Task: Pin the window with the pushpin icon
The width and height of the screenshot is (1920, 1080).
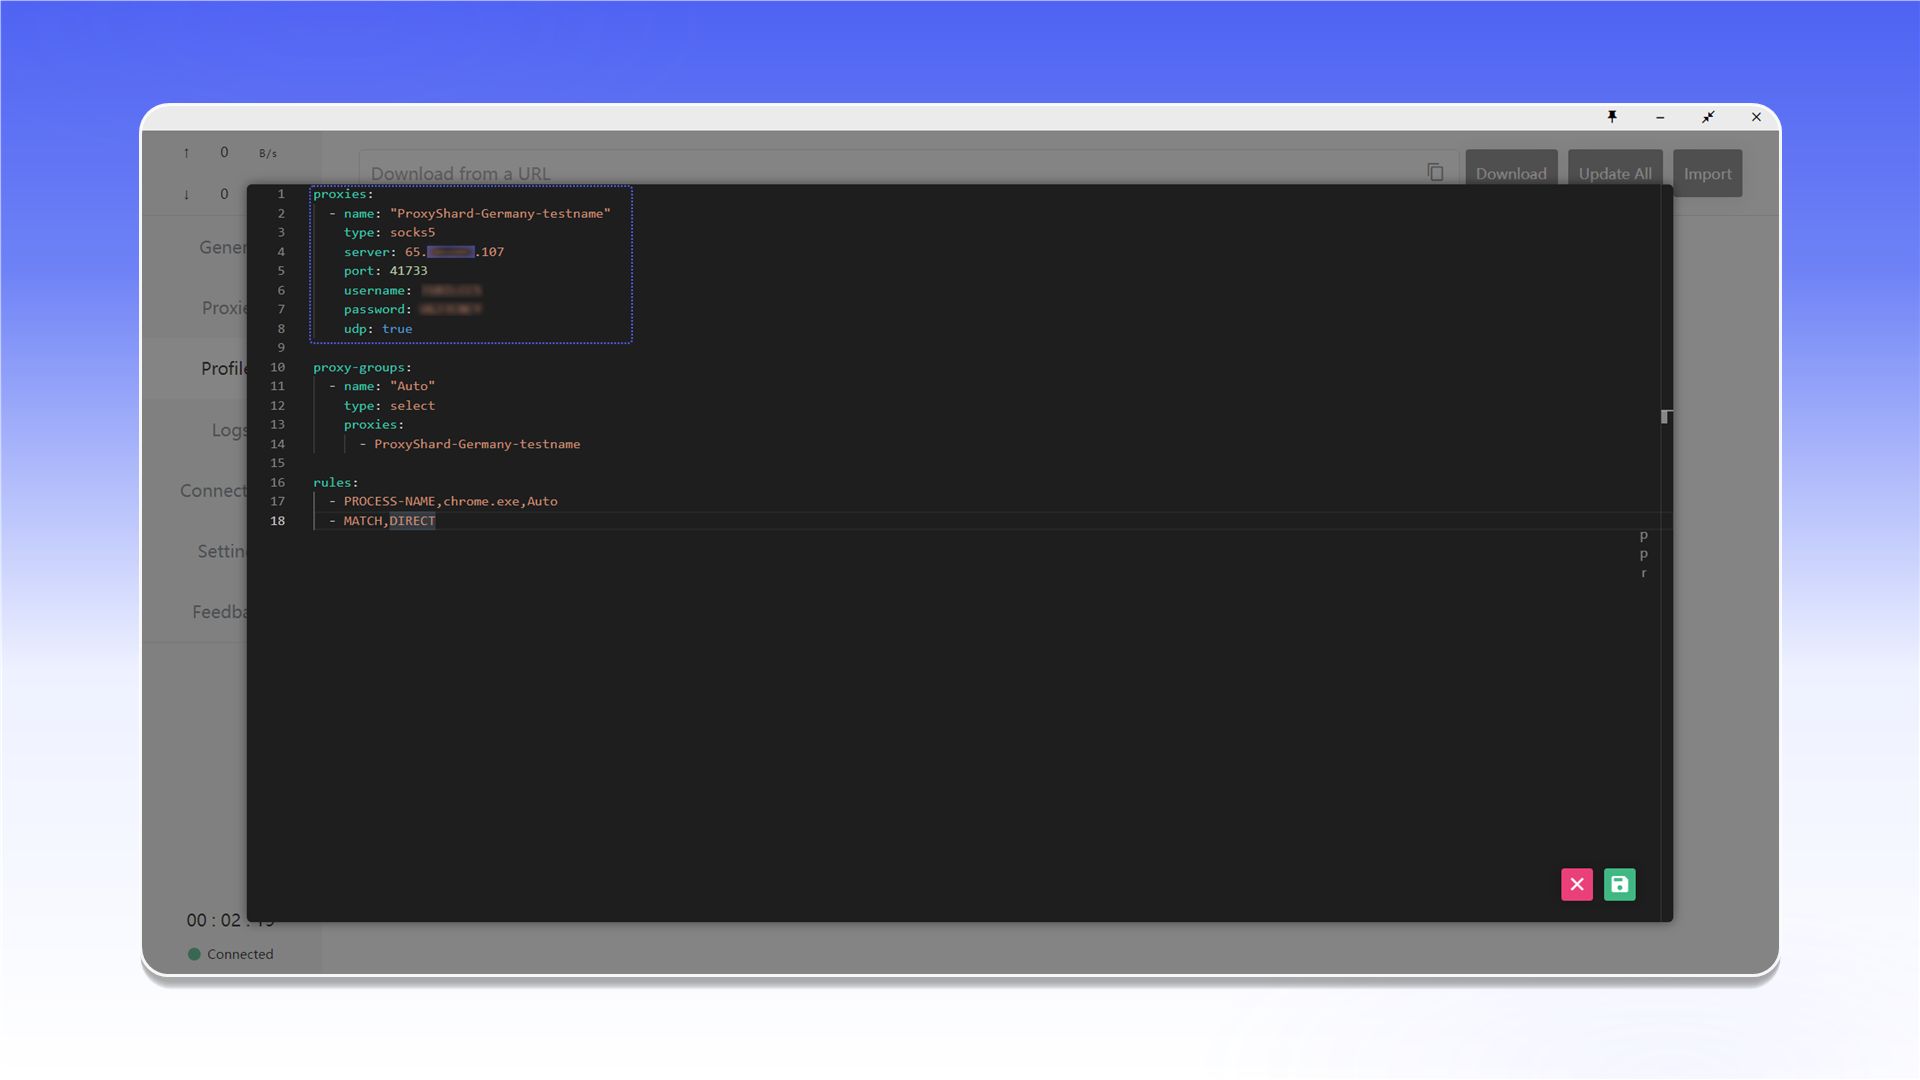Action: tap(1612, 117)
